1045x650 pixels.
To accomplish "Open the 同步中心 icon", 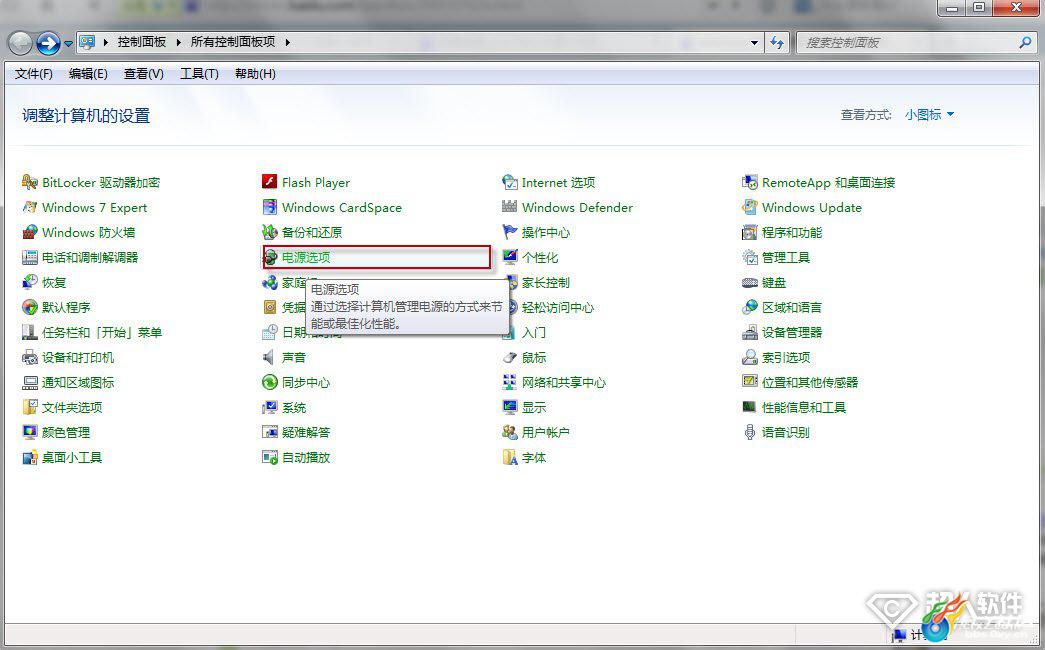I will [x=269, y=382].
